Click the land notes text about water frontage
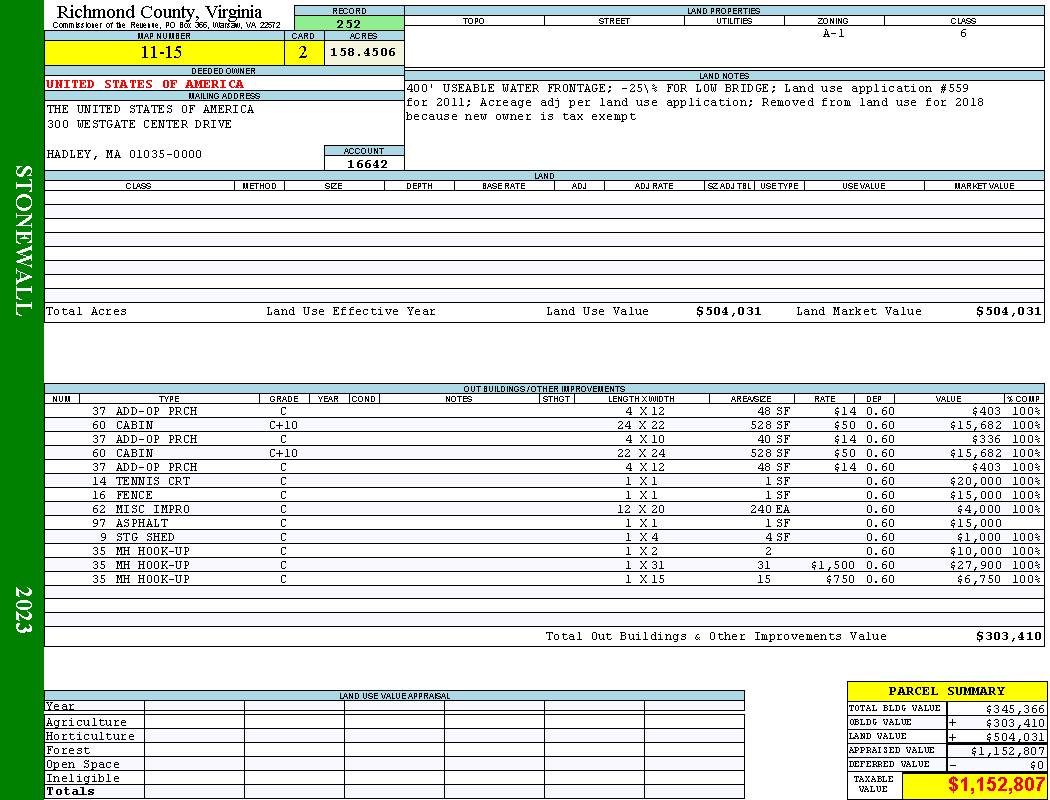1050x800 pixels. click(694, 102)
